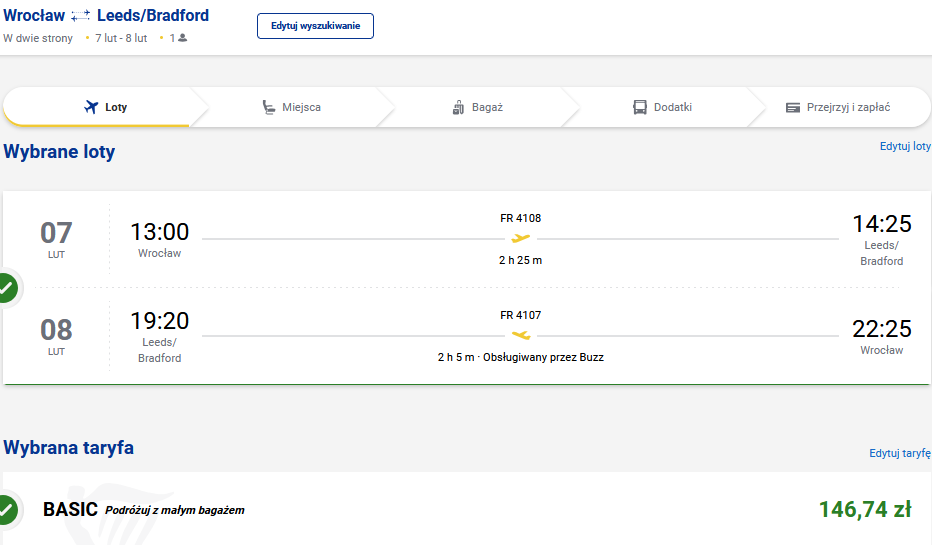Click the Wybrane loty heading
The image size is (932, 545).
pos(59,152)
